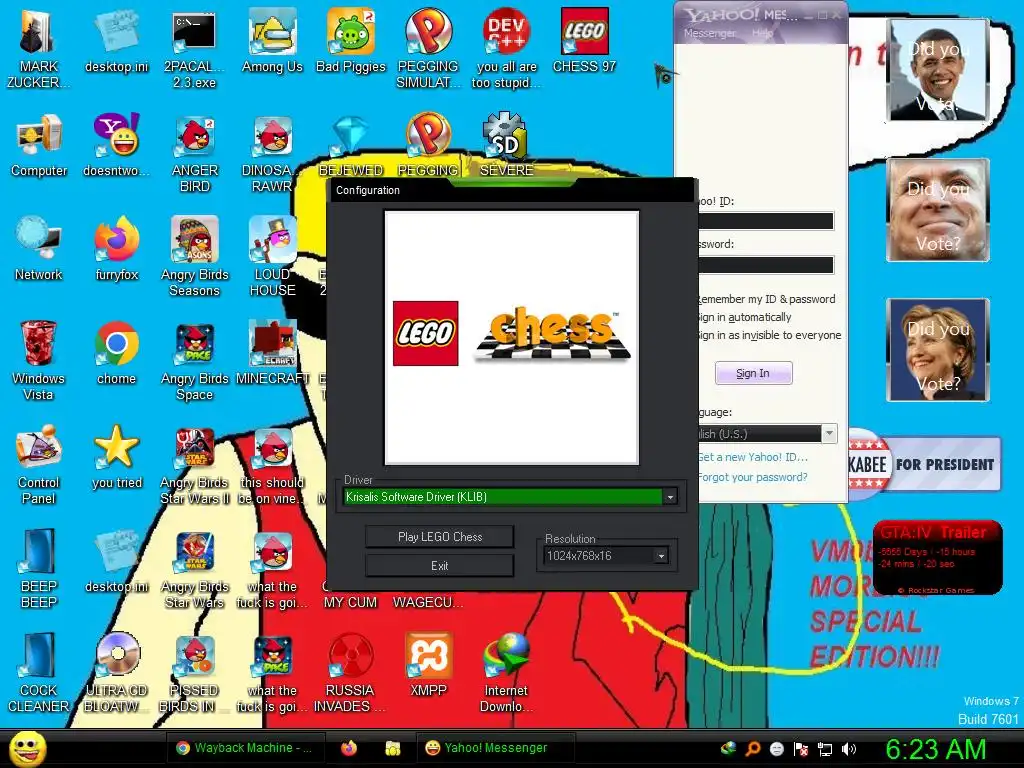Expand the Driver dropdown in Configuration
The image size is (1024, 768).
(x=670, y=497)
